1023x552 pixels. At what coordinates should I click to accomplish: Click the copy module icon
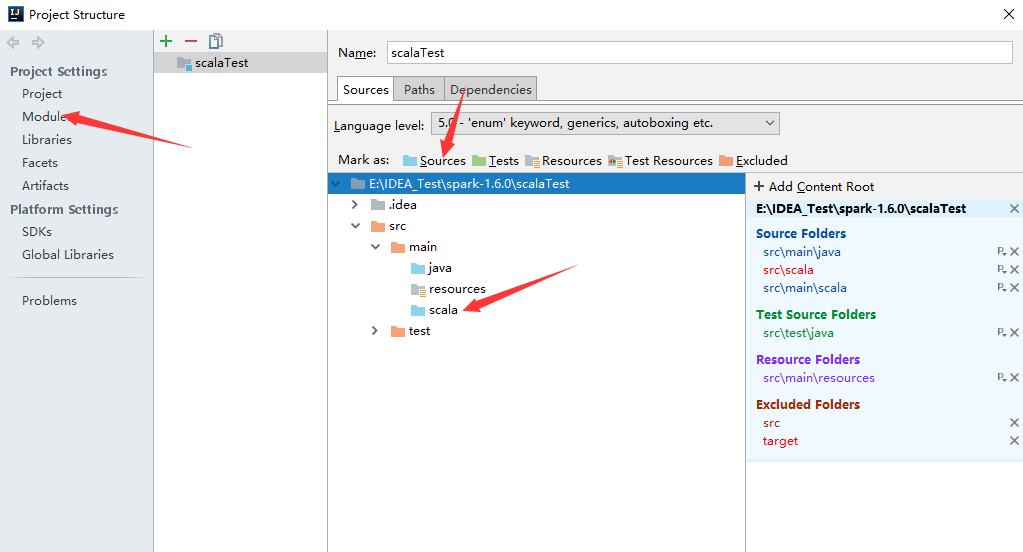tap(215, 41)
